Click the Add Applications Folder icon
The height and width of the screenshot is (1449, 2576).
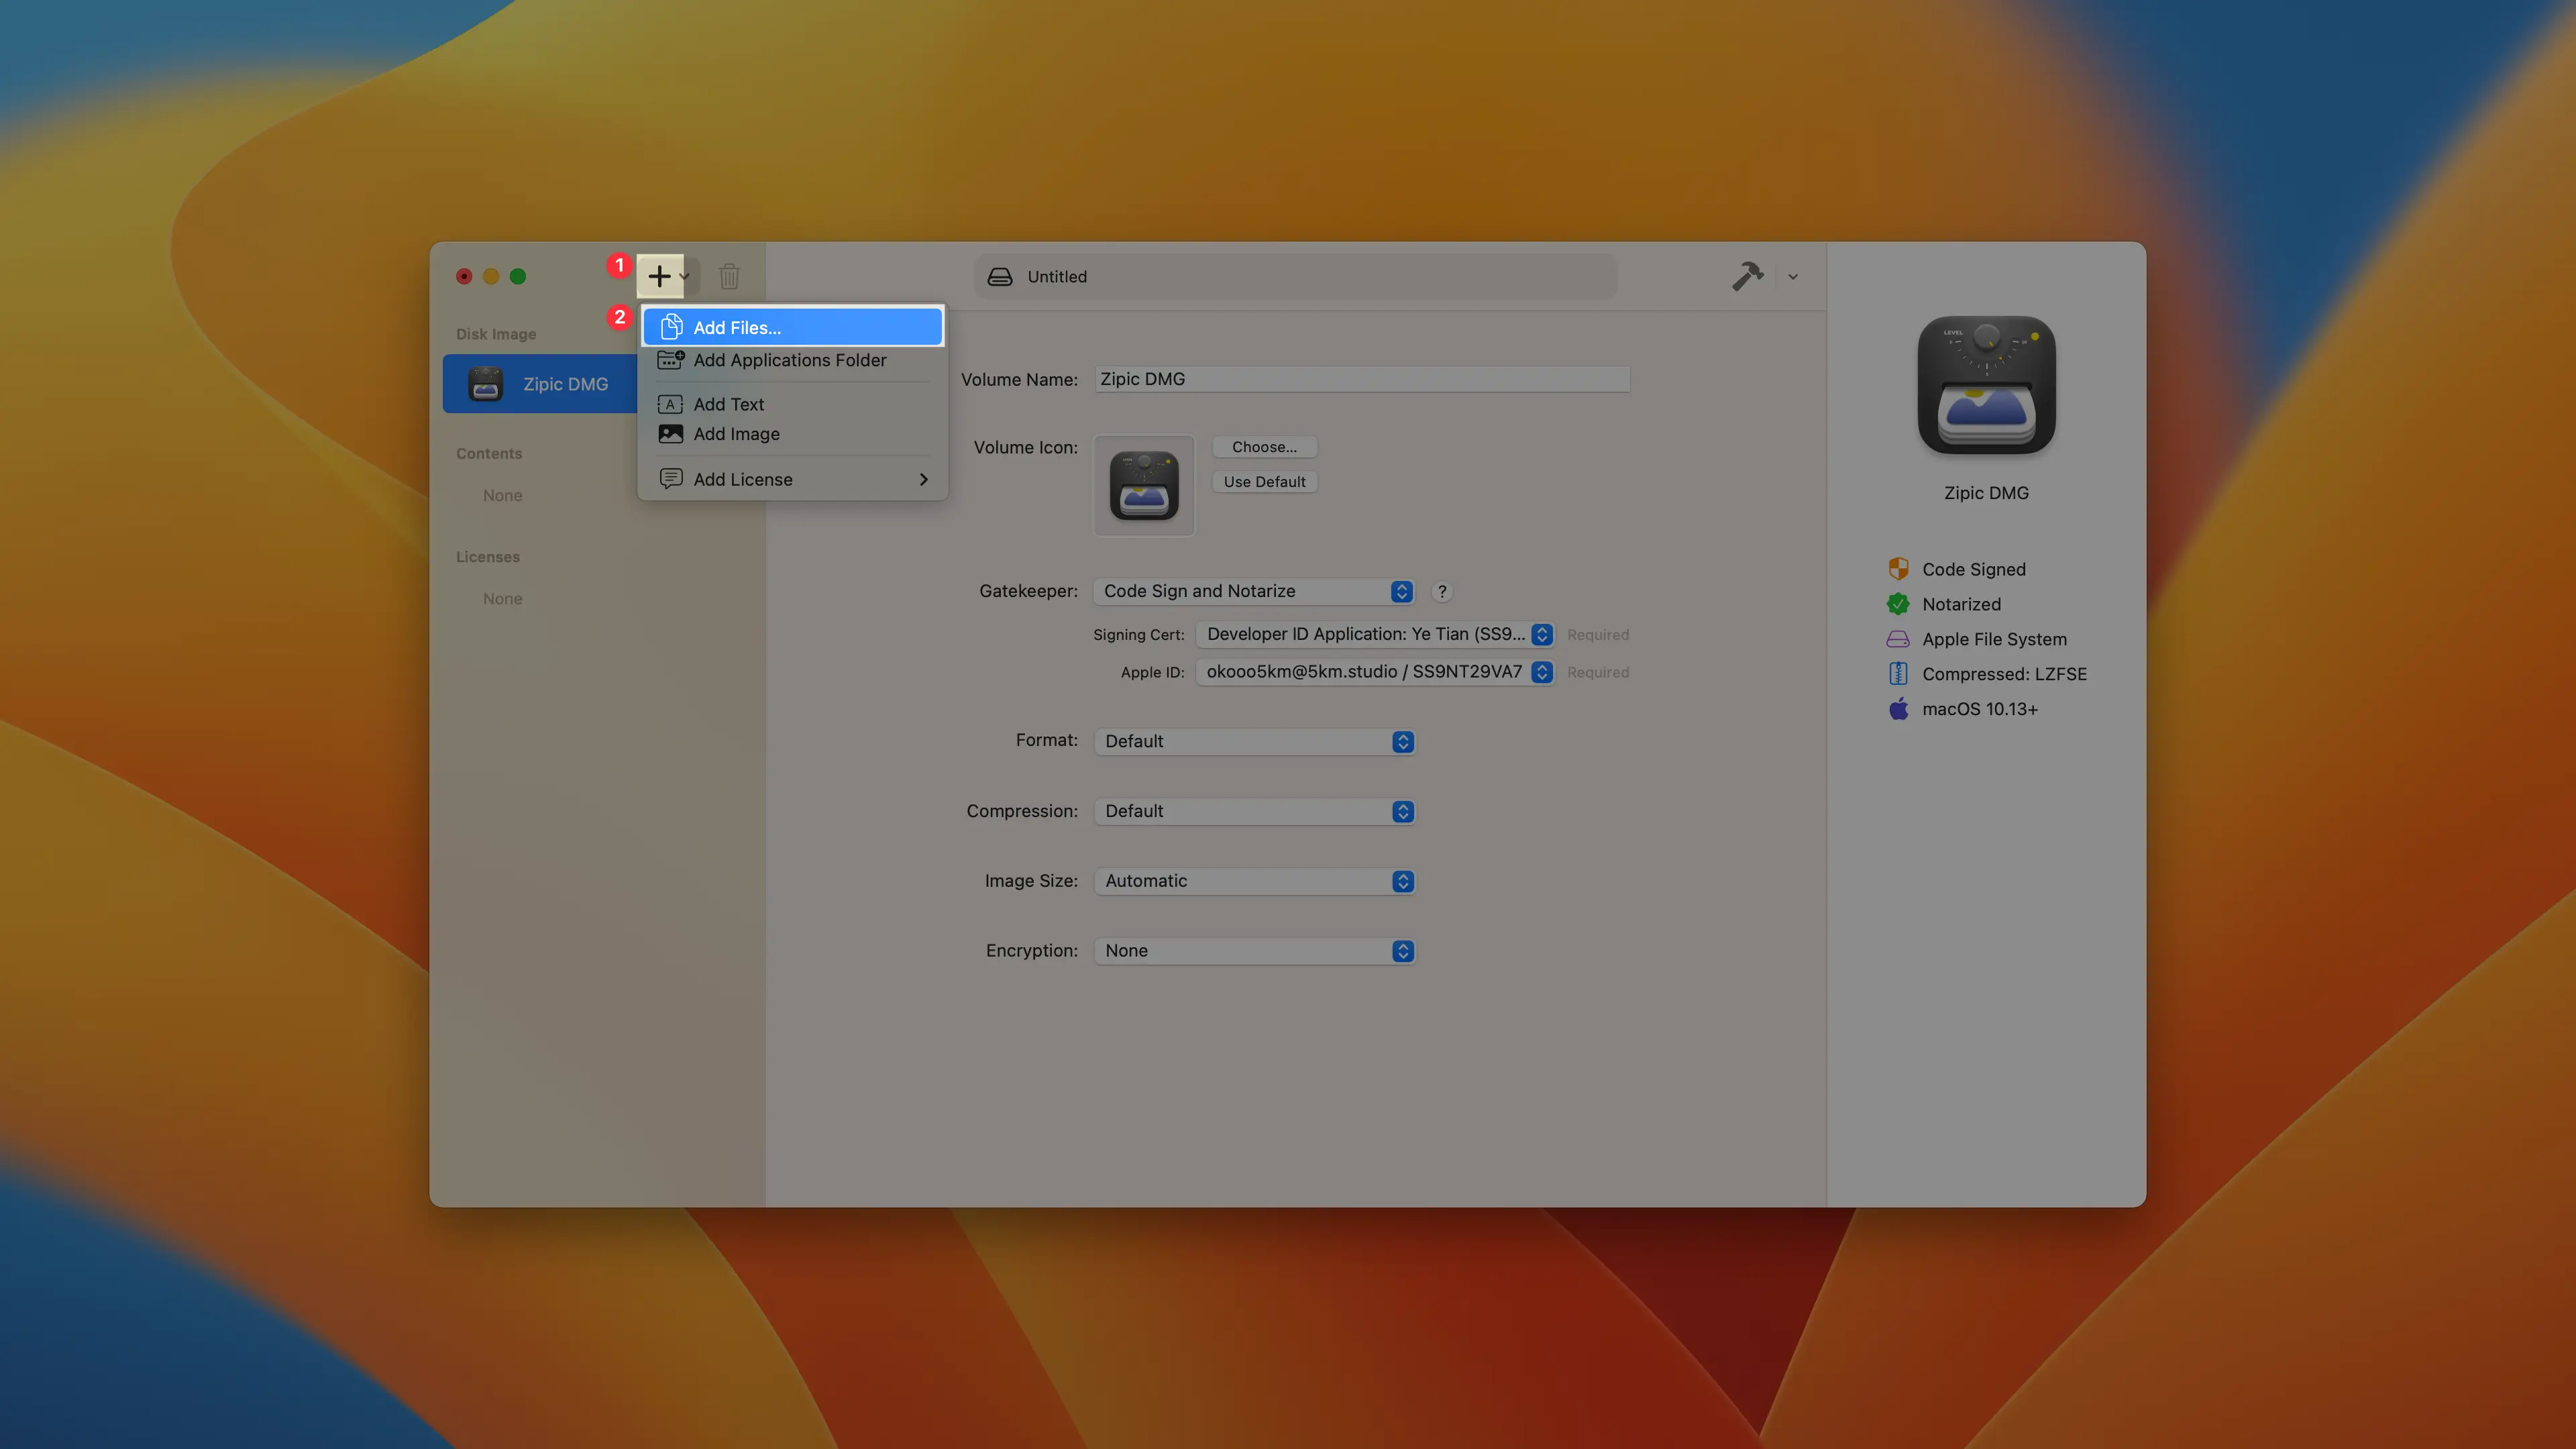(x=671, y=360)
